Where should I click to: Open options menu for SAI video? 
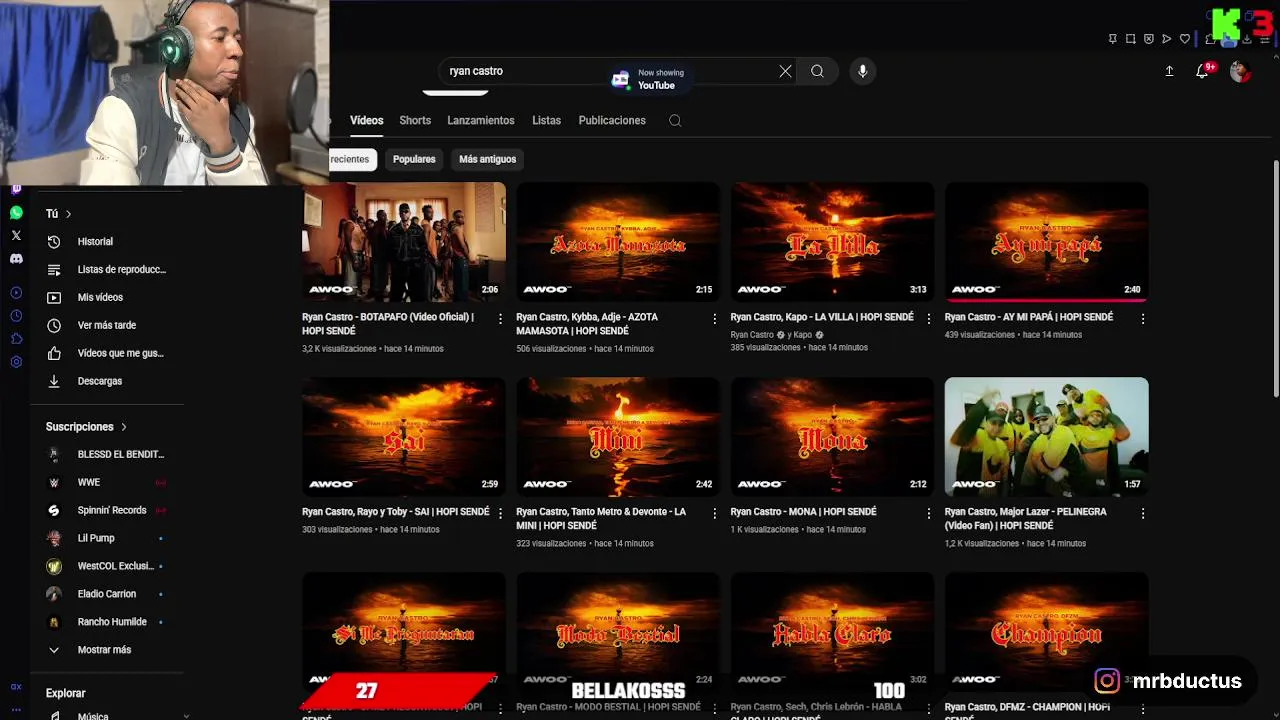coord(501,514)
